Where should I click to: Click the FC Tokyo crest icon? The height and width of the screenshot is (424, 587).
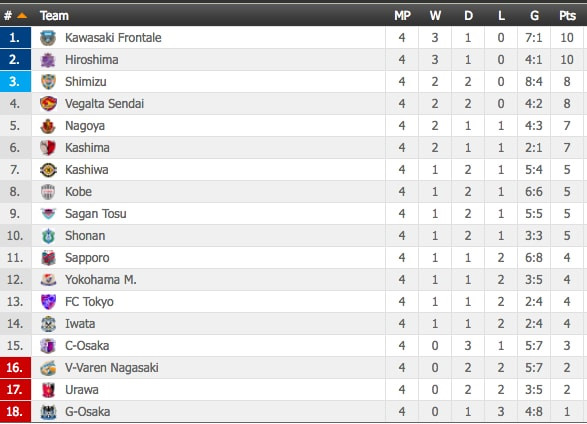pos(48,302)
